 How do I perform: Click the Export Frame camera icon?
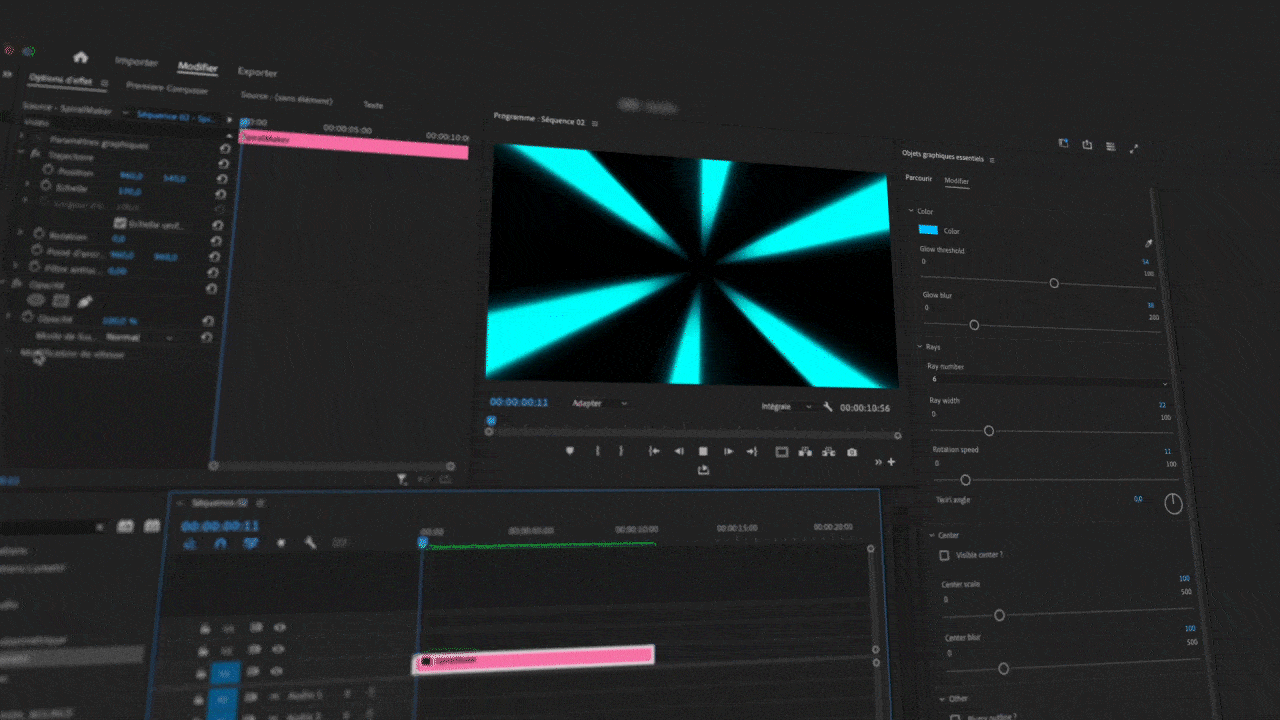click(x=852, y=452)
